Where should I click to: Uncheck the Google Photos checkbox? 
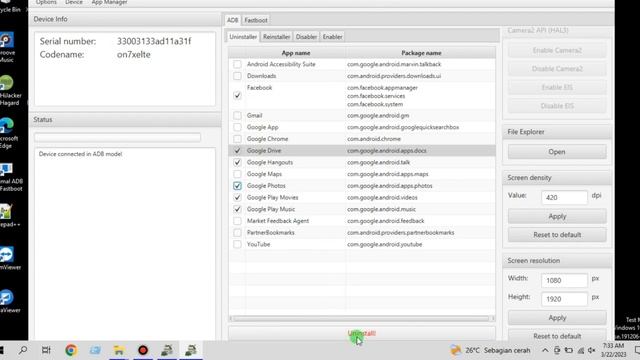click(x=237, y=186)
